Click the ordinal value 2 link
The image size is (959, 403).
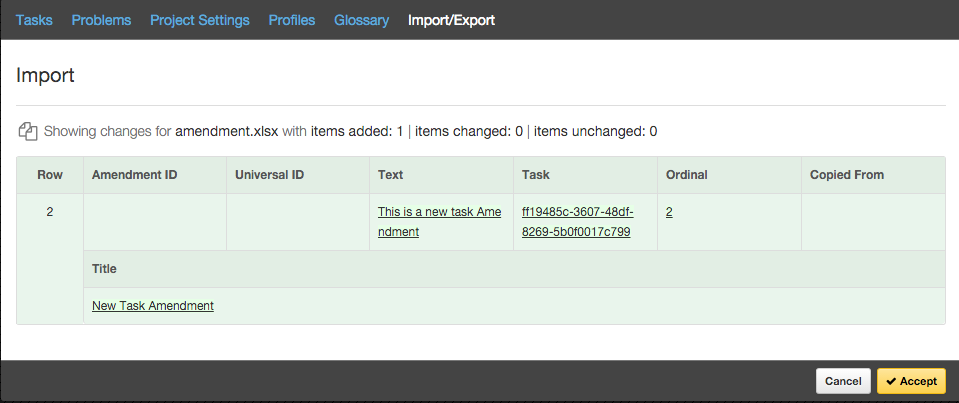tap(669, 212)
